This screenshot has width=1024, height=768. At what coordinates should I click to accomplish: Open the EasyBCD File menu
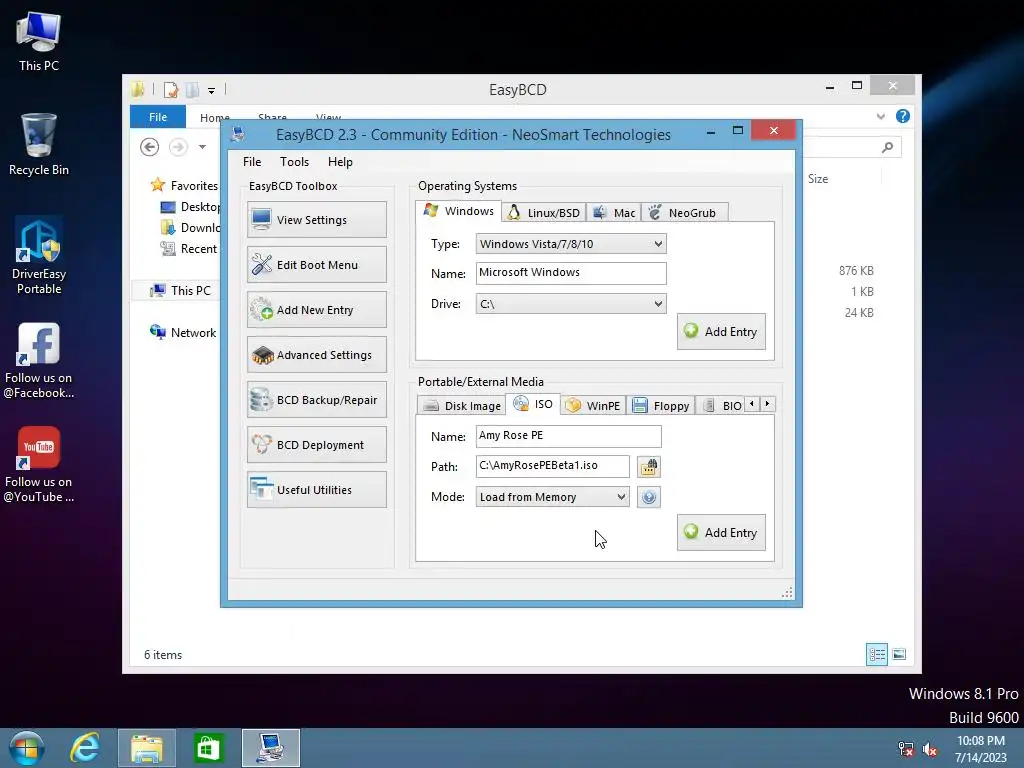click(252, 162)
